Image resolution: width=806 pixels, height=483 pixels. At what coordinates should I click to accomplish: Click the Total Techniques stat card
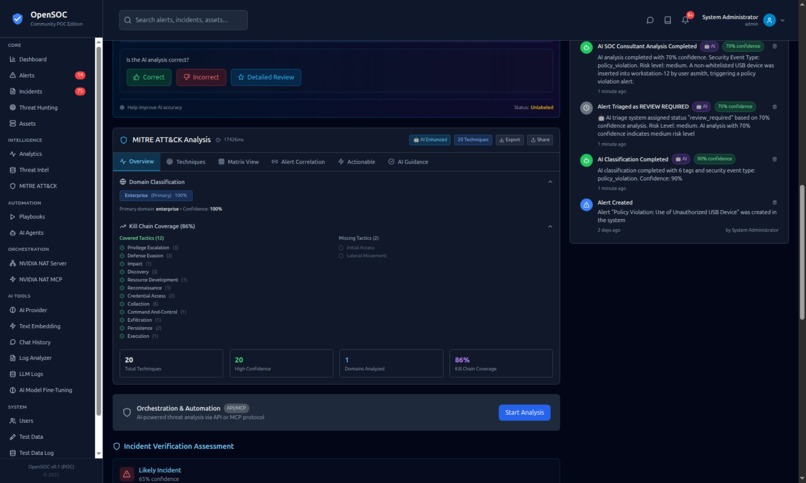pyautogui.click(x=171, y=363)
